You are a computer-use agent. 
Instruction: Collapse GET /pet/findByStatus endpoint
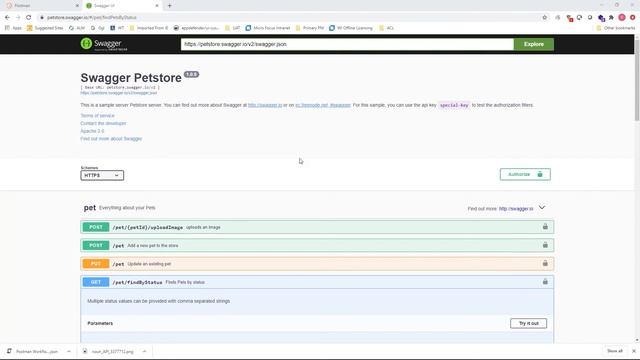click(x=317, y=282)
